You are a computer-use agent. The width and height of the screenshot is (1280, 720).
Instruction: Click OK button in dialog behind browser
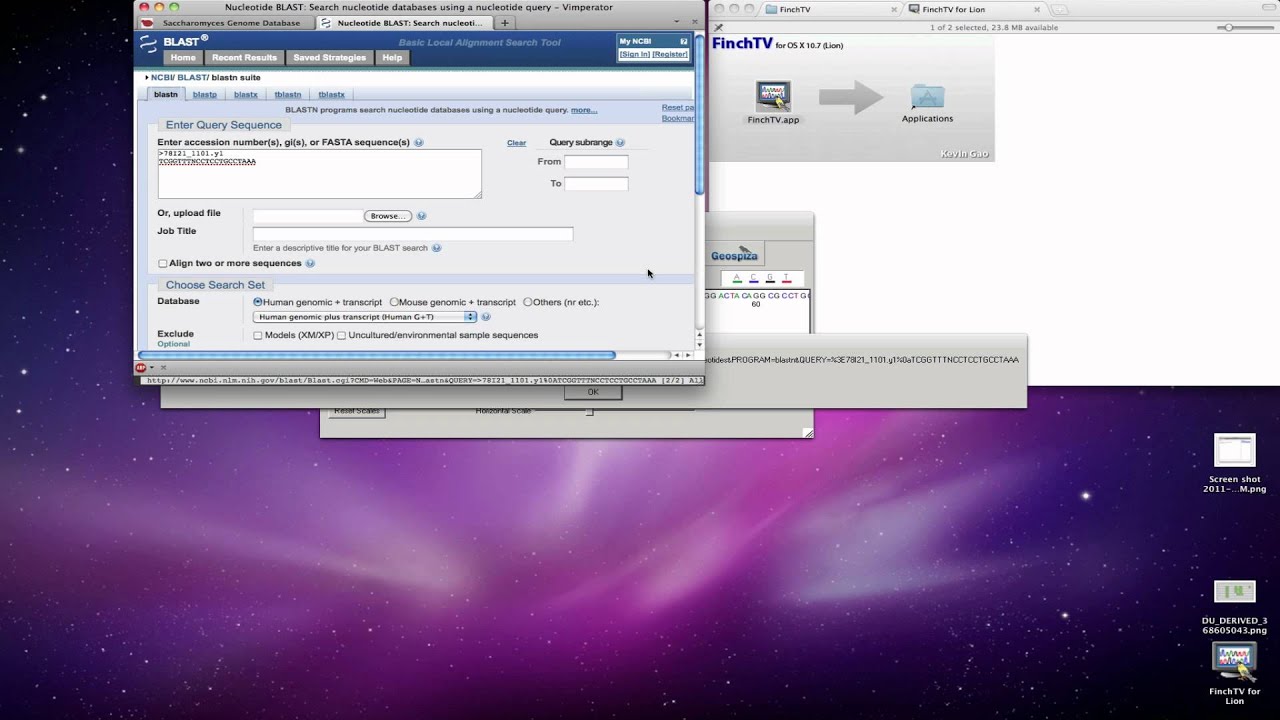pyautogui.click(x=593, y=392)
